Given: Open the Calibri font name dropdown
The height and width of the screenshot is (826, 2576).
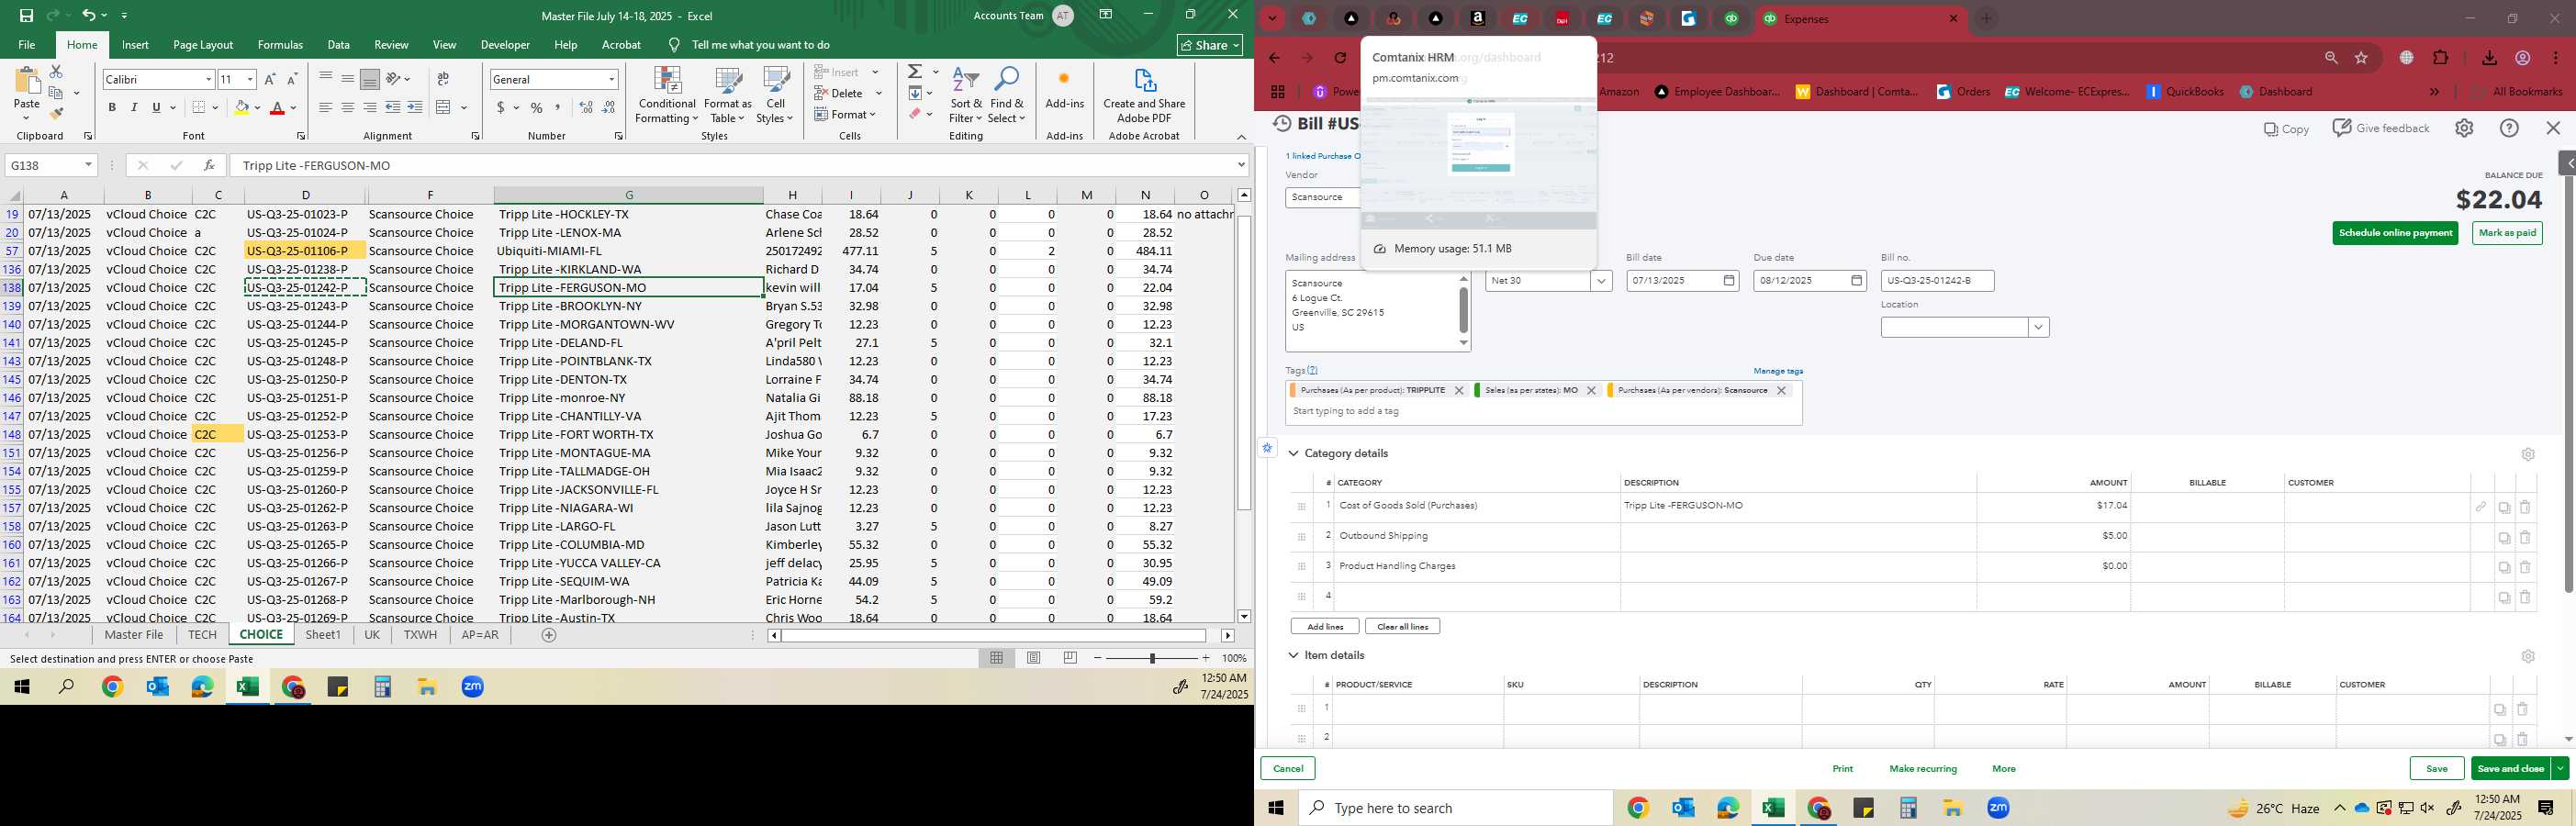Looking at the screenshot, I should click(x=208, y=79).
